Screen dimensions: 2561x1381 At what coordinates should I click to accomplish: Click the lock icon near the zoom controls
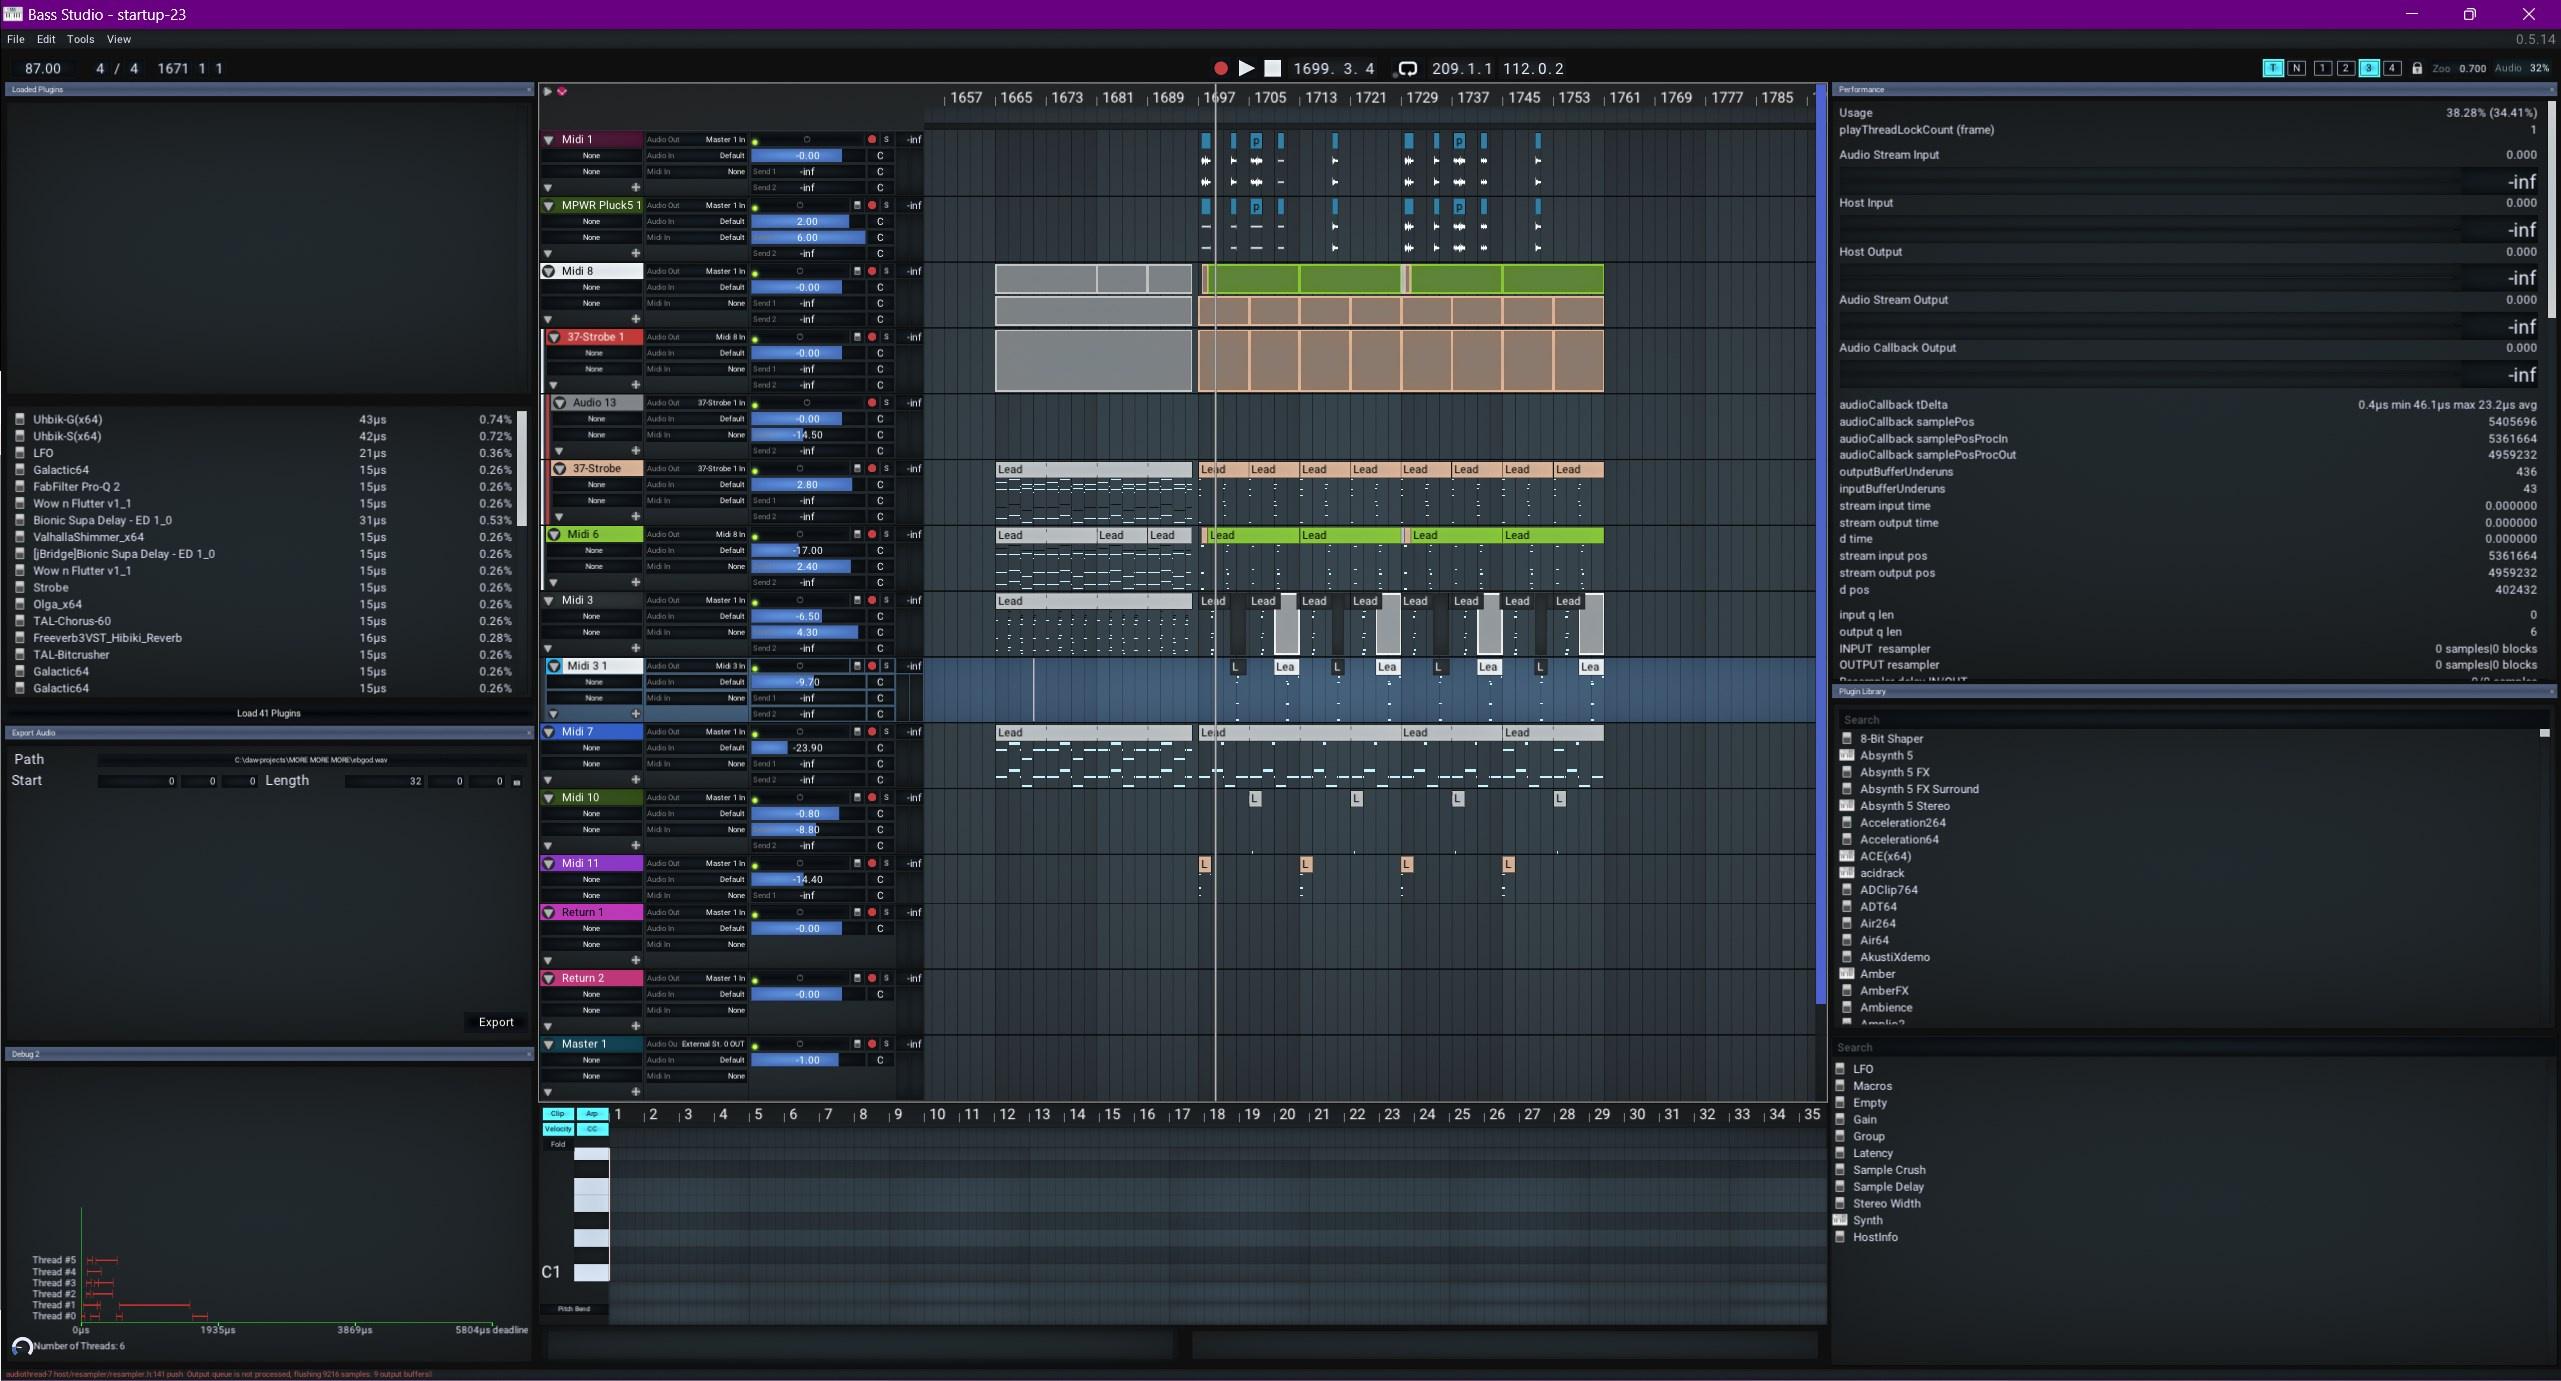(2417, 68)
